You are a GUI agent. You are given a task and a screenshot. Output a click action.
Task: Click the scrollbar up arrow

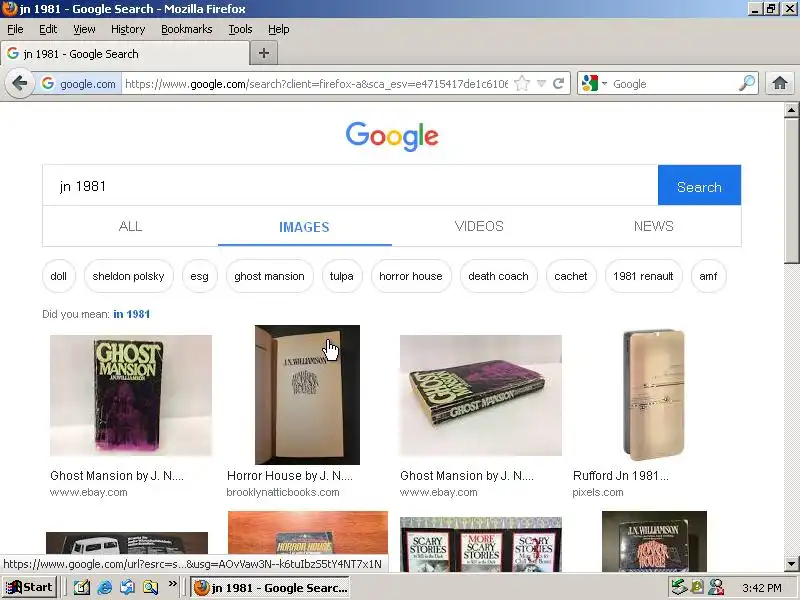[791, 110]
